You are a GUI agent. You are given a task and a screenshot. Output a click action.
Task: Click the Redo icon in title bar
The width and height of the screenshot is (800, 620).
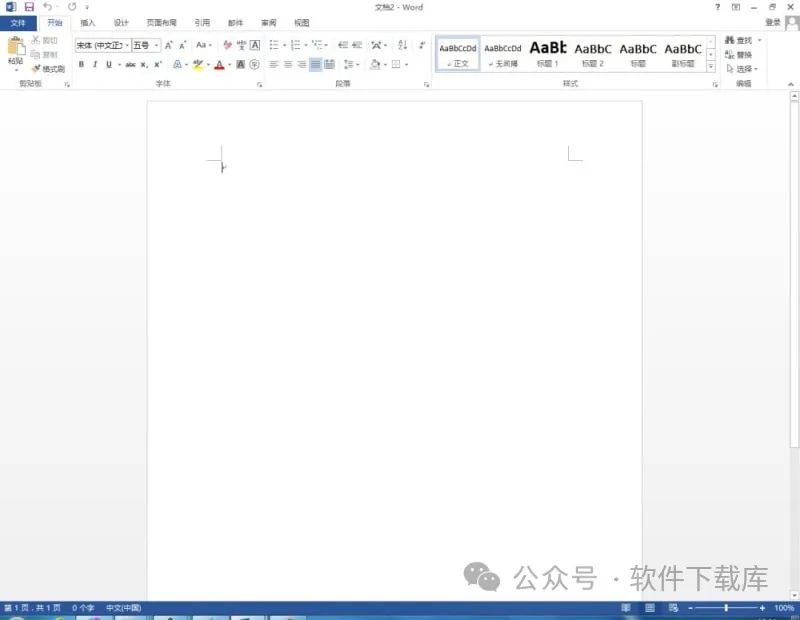tap(72, 7)
